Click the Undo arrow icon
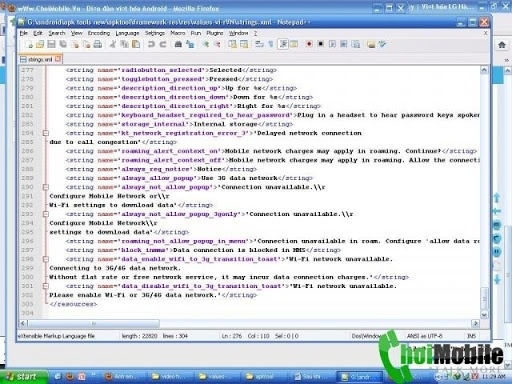 [151, 44]
